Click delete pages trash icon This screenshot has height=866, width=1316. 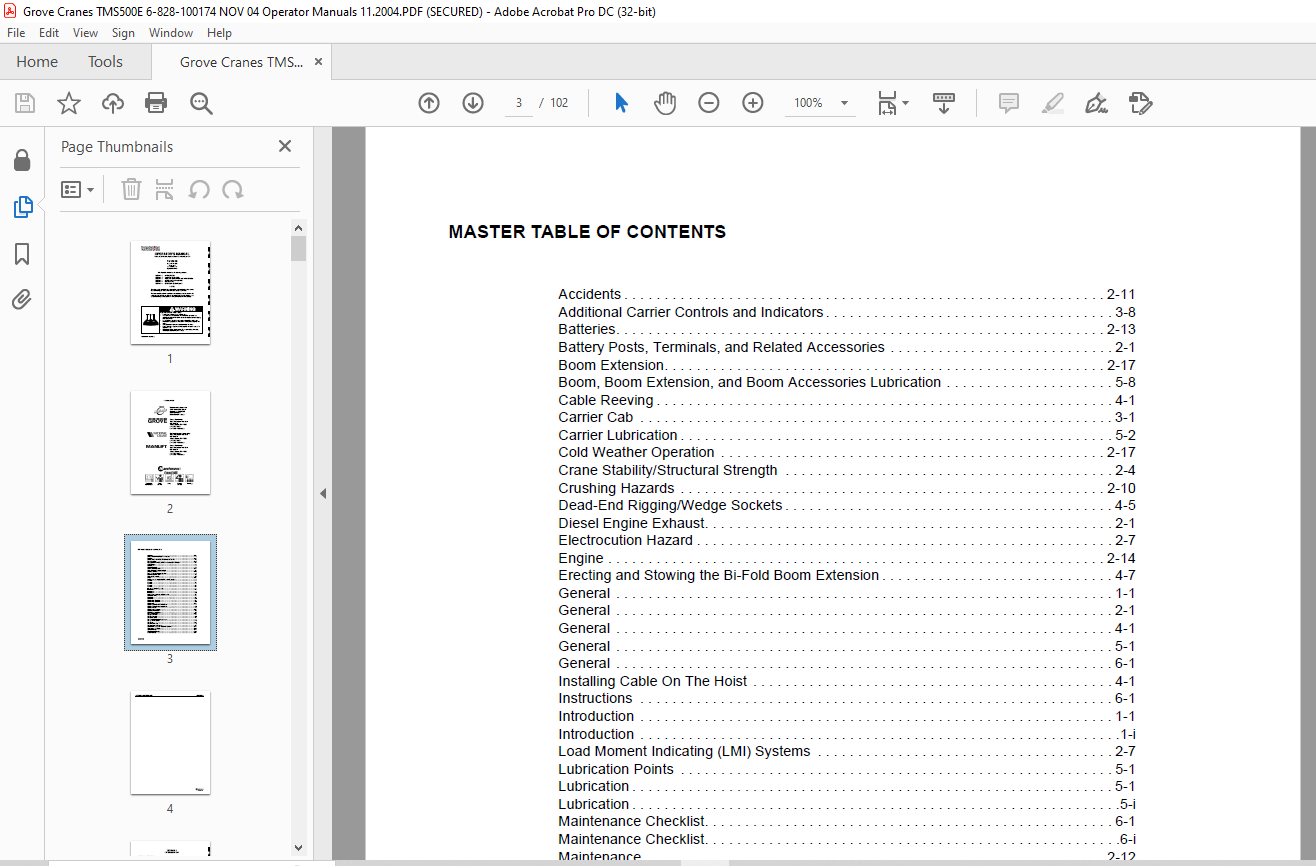pos(131,189)
